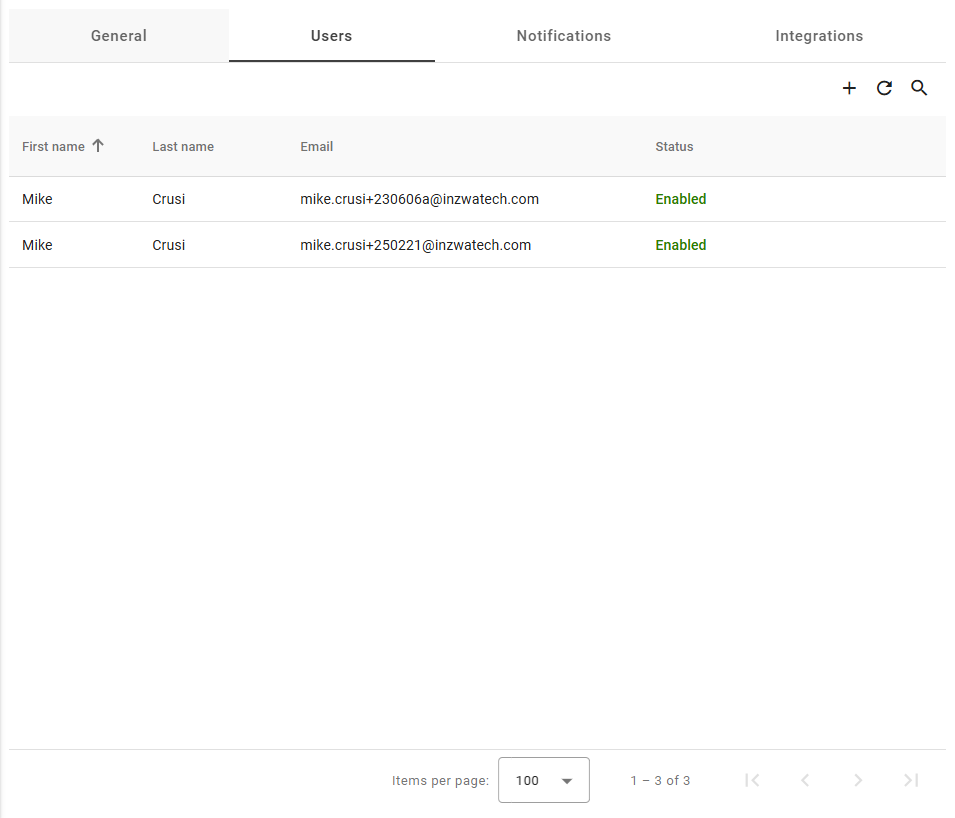
Task: Switch to the Integrations tab
Action: (x=819, y=36)
